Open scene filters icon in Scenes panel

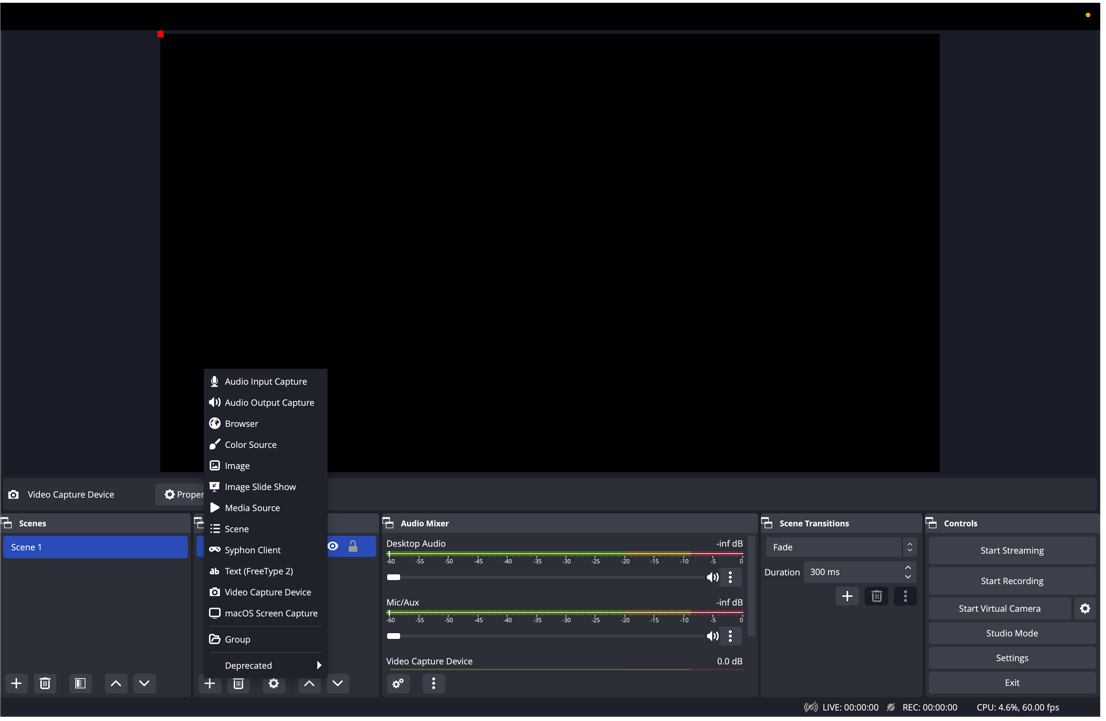tap(80, 686)
